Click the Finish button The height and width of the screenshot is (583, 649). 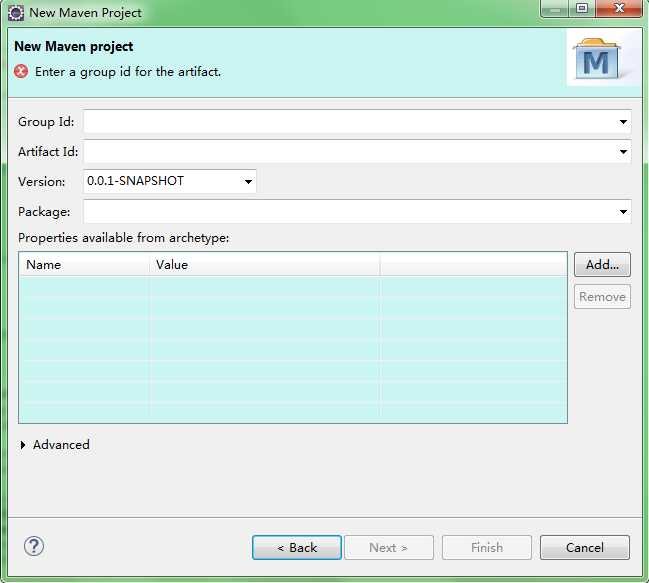[x=487, y=547]
